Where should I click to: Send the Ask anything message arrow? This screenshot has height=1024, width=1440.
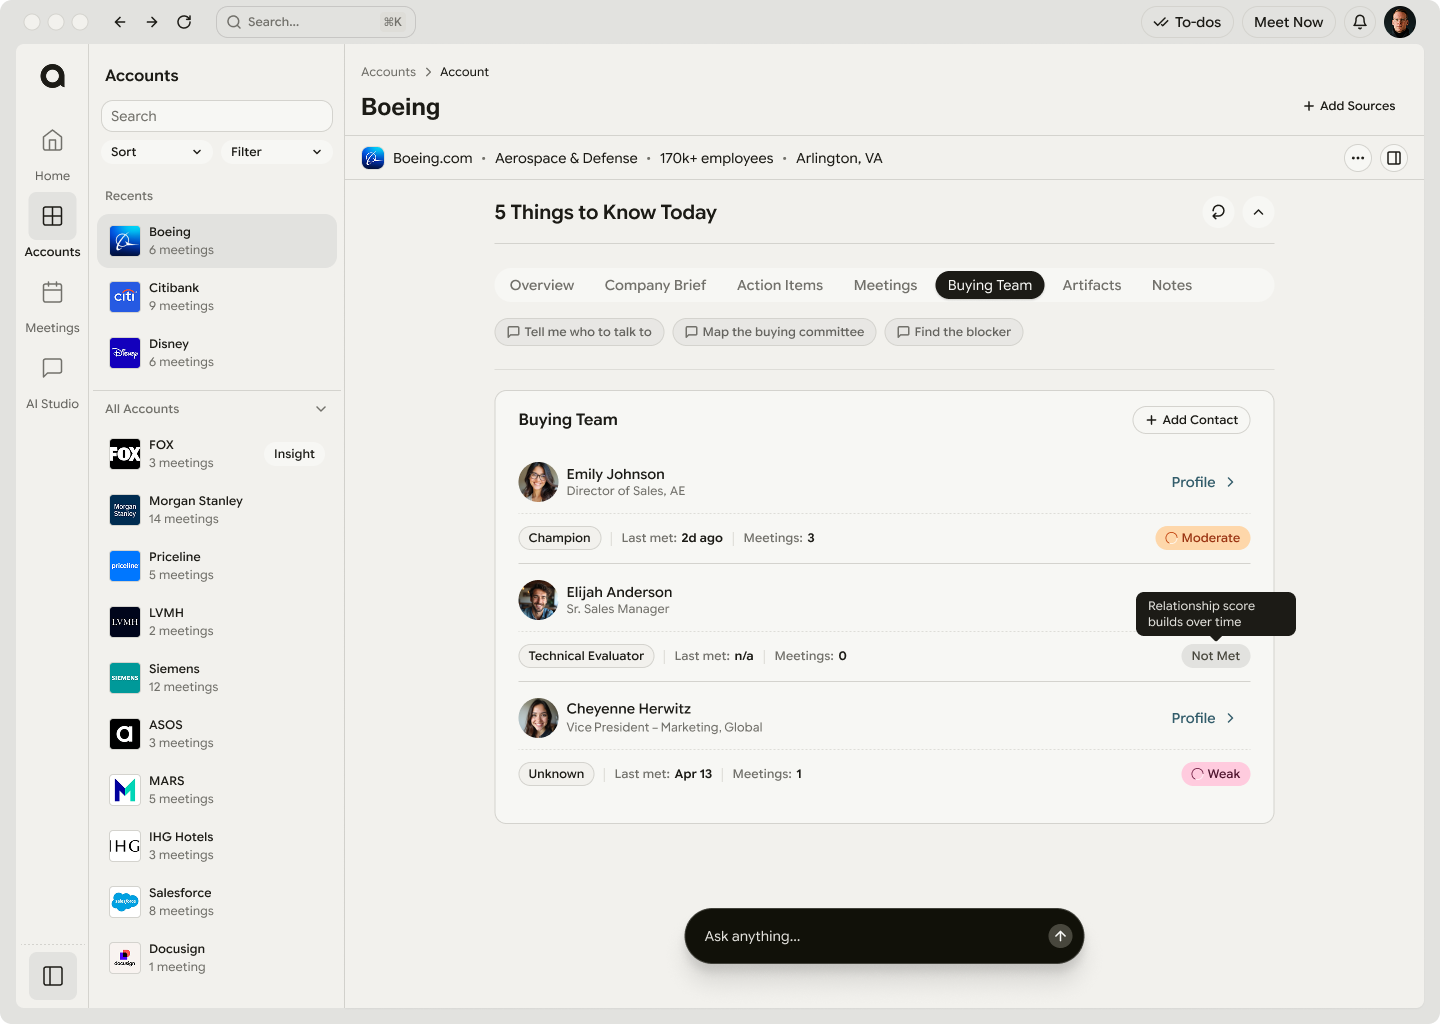coord(1060,936)
